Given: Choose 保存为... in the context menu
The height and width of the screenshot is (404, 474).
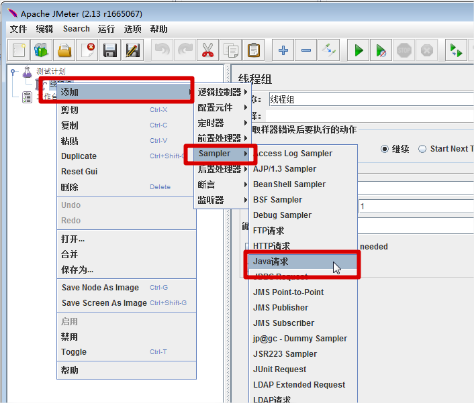Looking at the screenshot, I should click(126, 270).
